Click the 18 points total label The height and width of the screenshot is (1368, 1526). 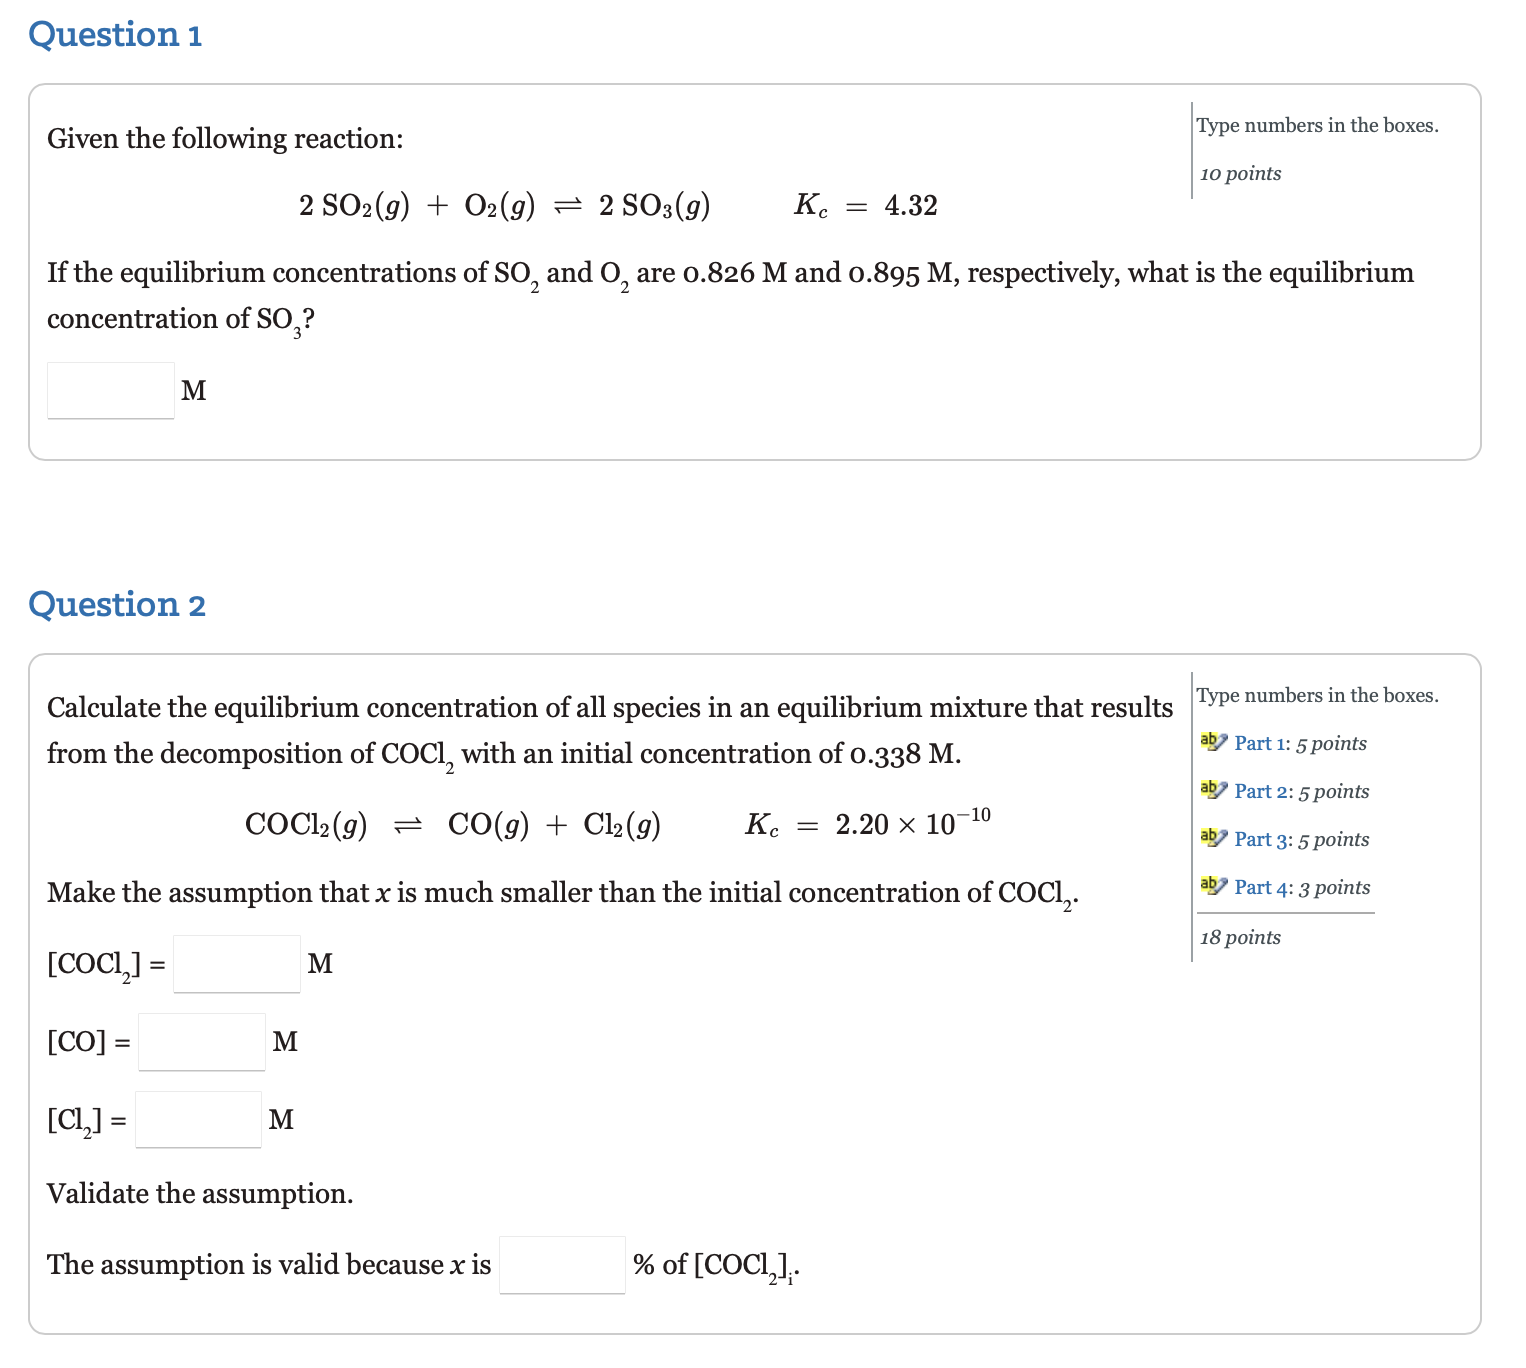pyautogui.click(x=1239, y=937)
